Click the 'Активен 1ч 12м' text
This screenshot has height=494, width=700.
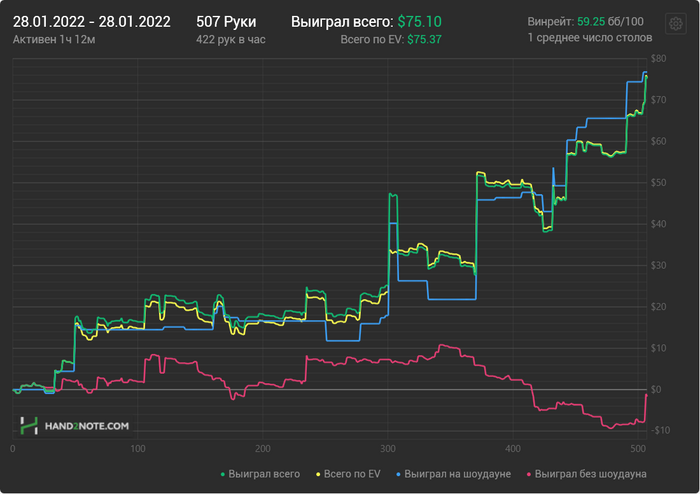click(x=54, y=40)
